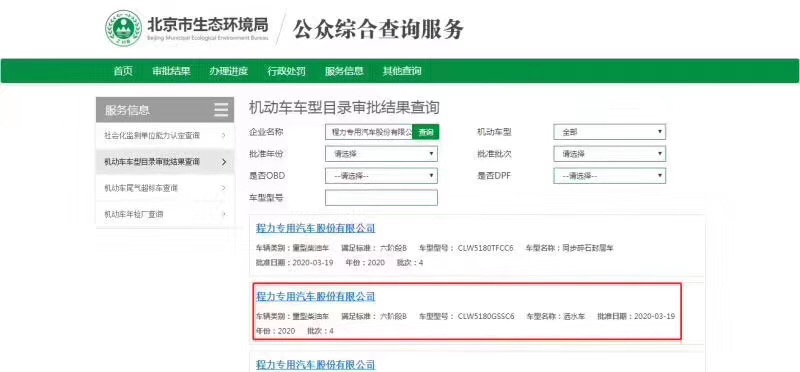
Task: Open the 是否OBD dropdown
Action: tap(382, 176)
